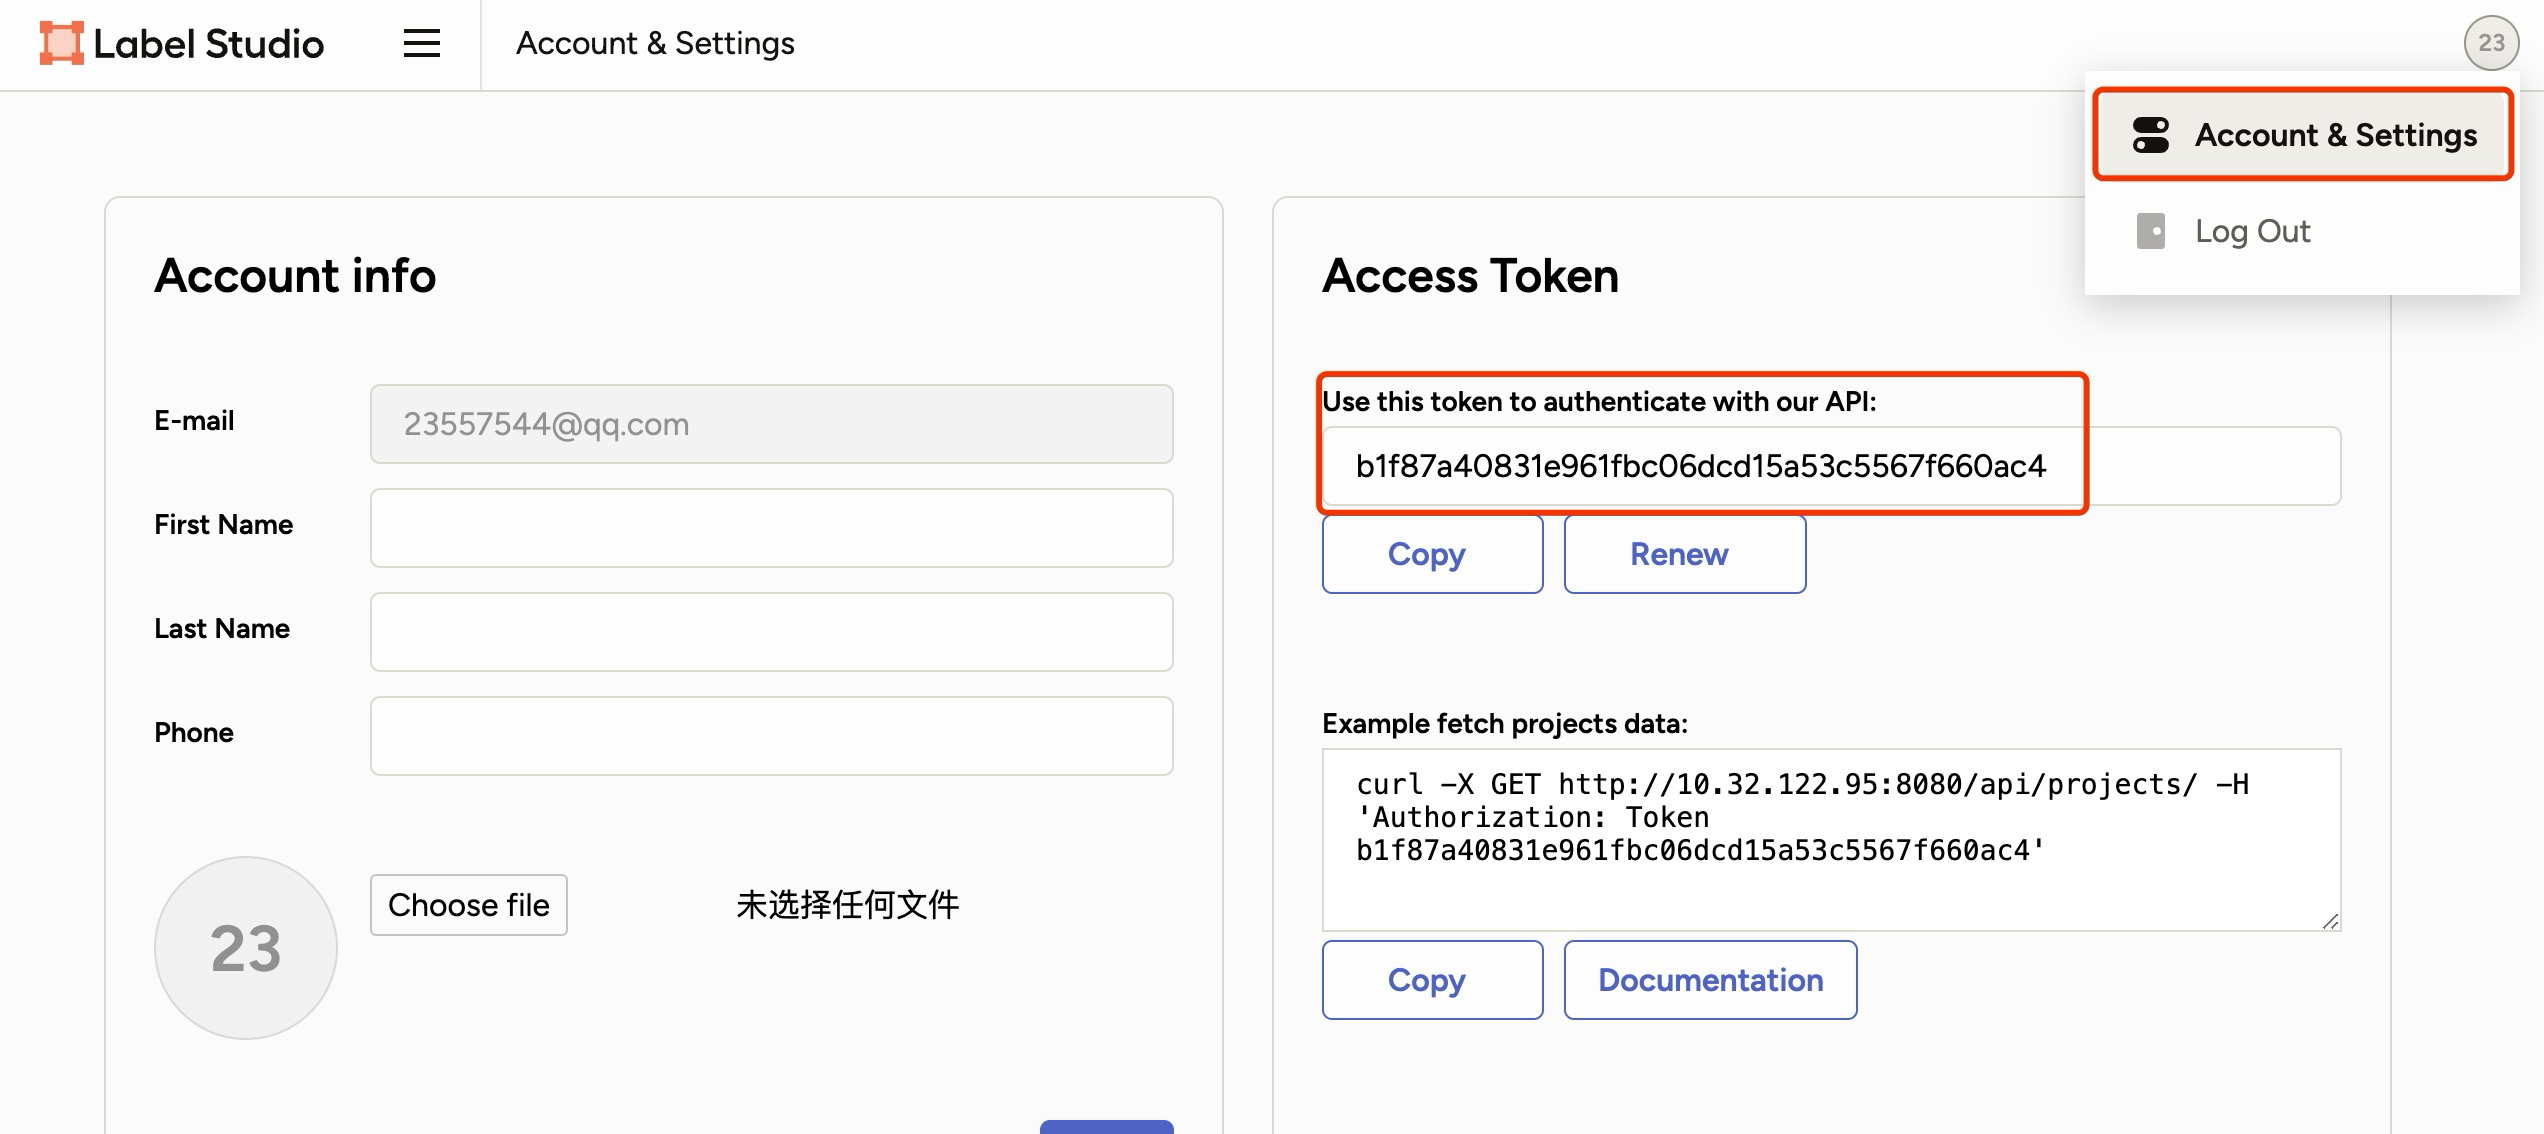Viewport: 2544px width, 1134px height.
Task: Focus the Last Name input field
Action: click(x=771, y=632)
